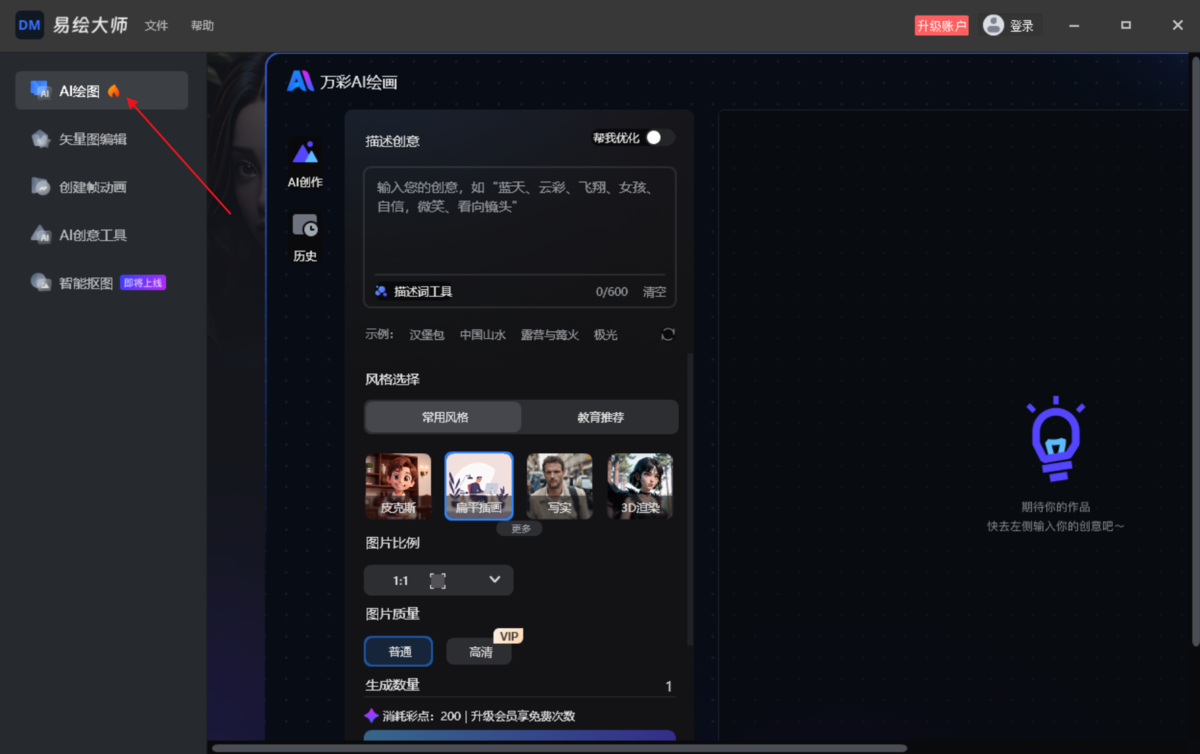Select the 皮克斯 style thumbnail

[x=398, y=485]
